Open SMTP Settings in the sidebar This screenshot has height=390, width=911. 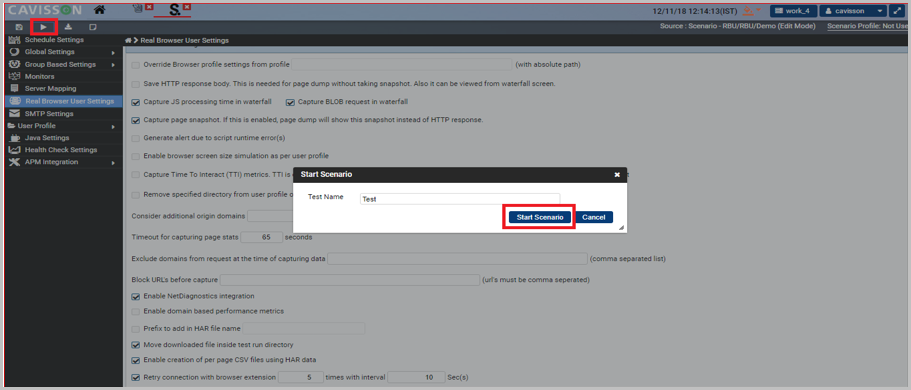[x=49, y=114]
